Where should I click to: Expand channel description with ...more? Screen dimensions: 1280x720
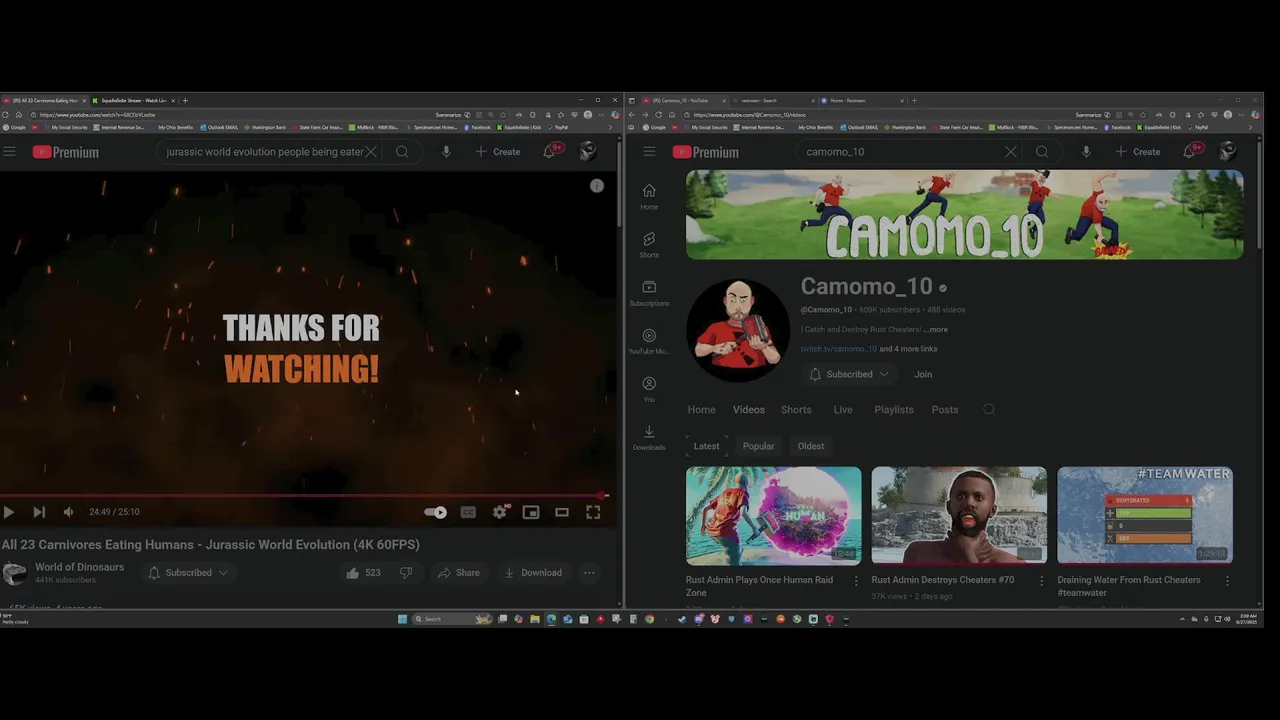[935, 329]
